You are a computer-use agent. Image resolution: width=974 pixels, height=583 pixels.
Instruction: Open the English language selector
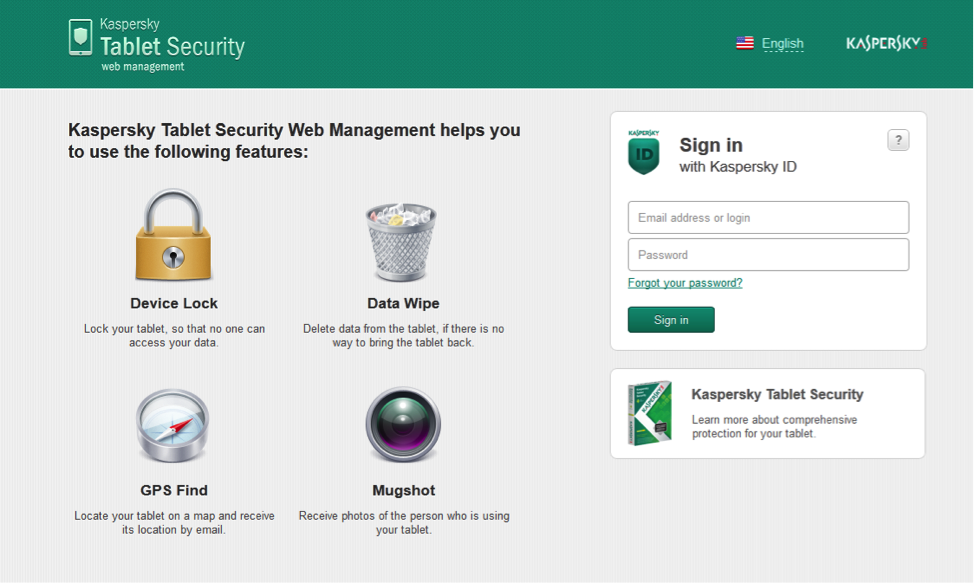tap(783, 43)
